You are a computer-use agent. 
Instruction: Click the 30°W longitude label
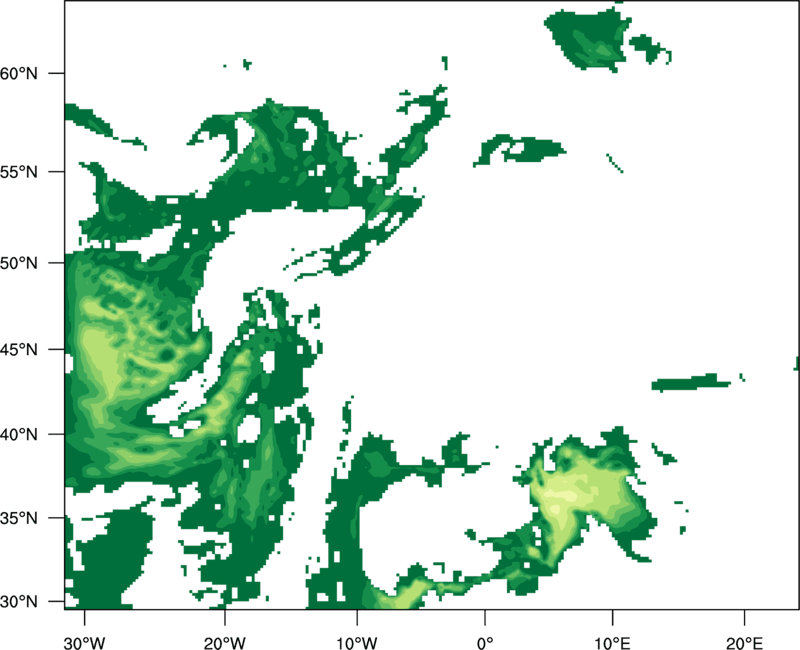coord(85,643)
